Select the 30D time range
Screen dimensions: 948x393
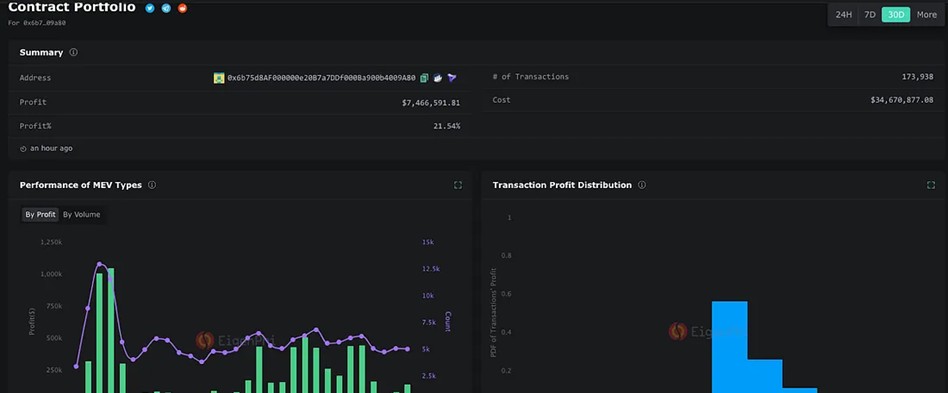click(896, 15)
